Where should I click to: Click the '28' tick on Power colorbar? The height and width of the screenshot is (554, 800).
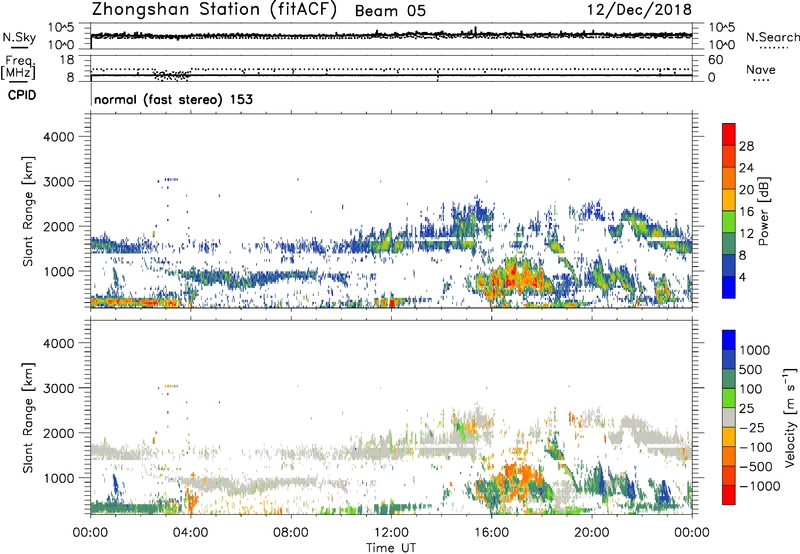click(746, 146)
